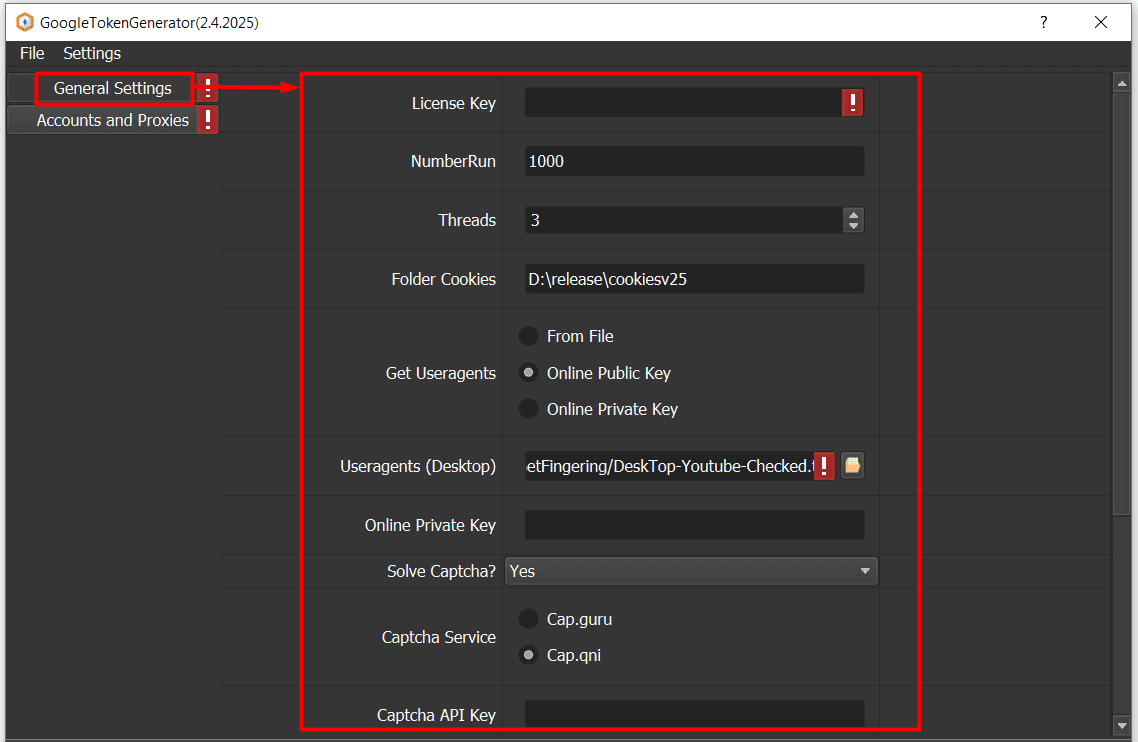The image size is (1138, 742).
Task: Click the NumberRun field showing 1000
Action: (x=695, y=161)
